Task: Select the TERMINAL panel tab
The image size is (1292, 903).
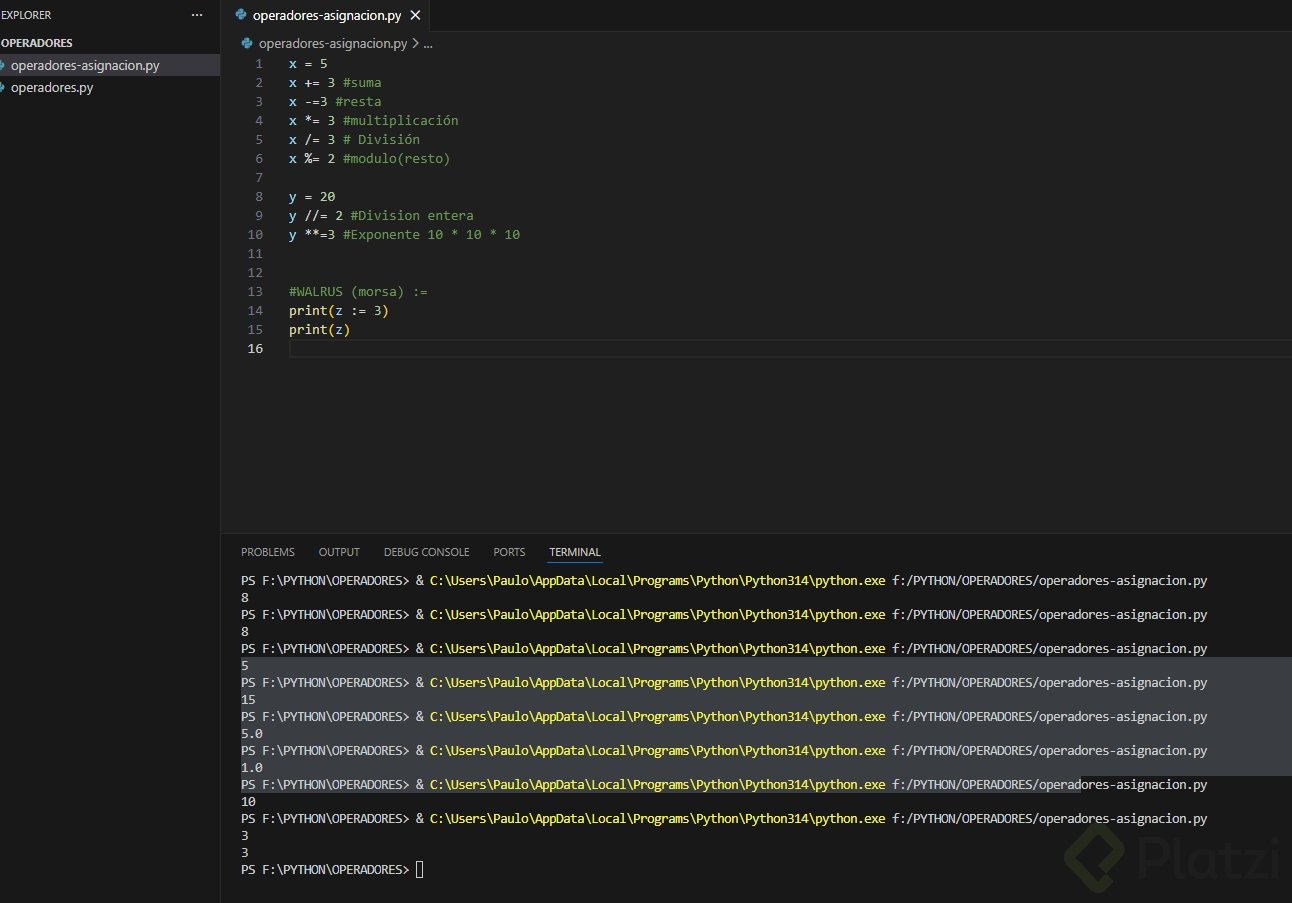Action: tap(575, 552)
